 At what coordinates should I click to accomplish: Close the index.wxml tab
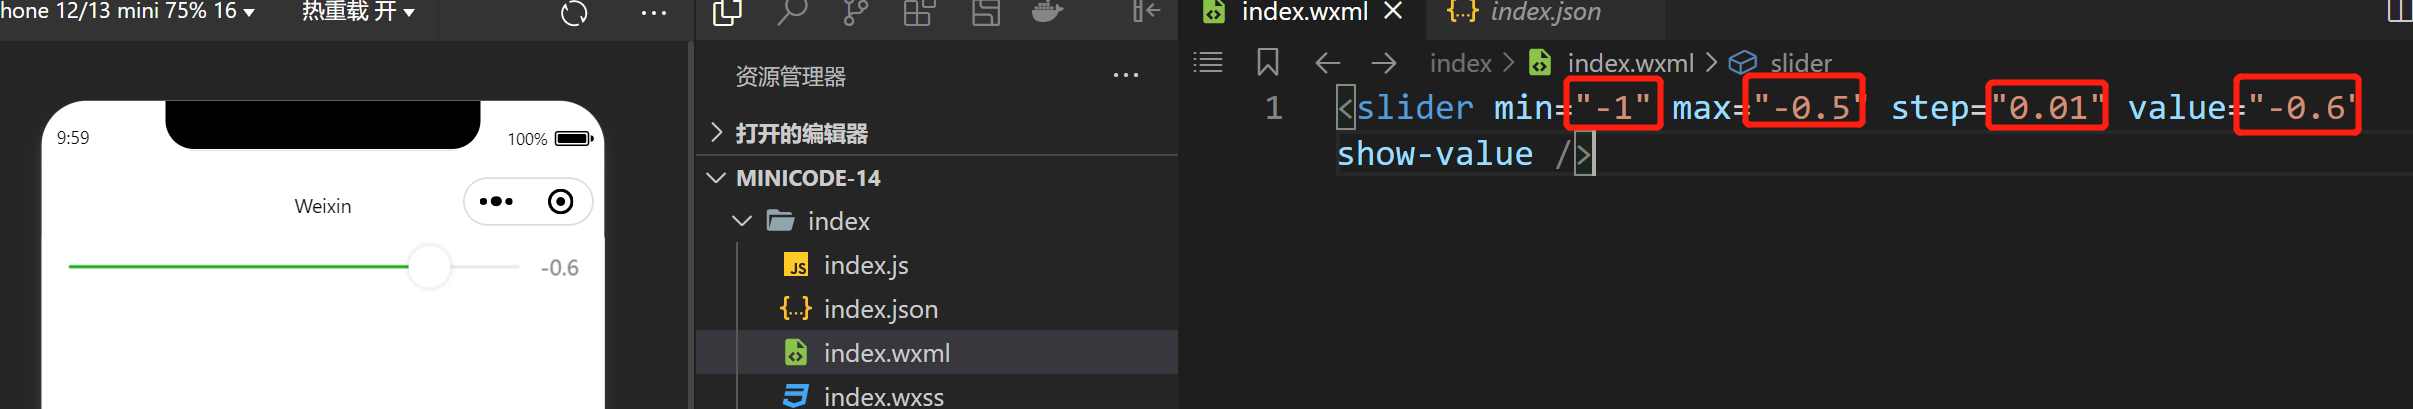(1393, 12)
